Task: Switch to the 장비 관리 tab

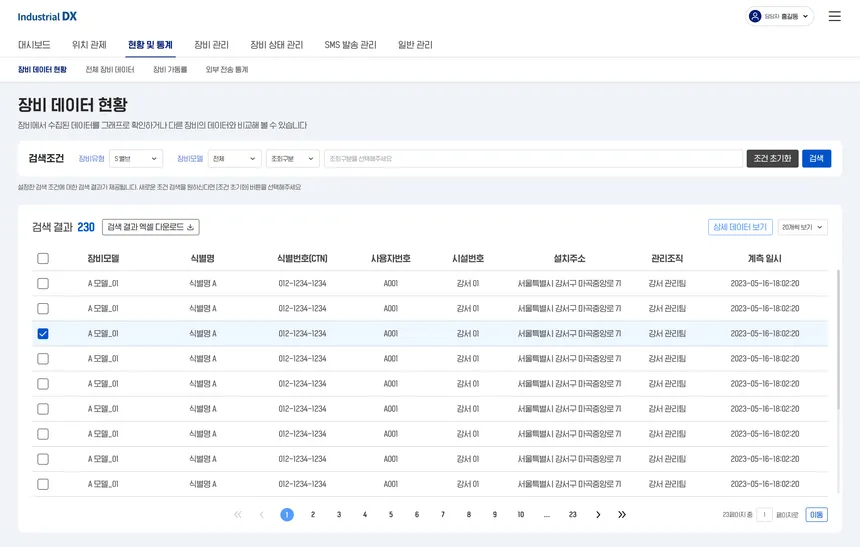Action: point(211,45)
